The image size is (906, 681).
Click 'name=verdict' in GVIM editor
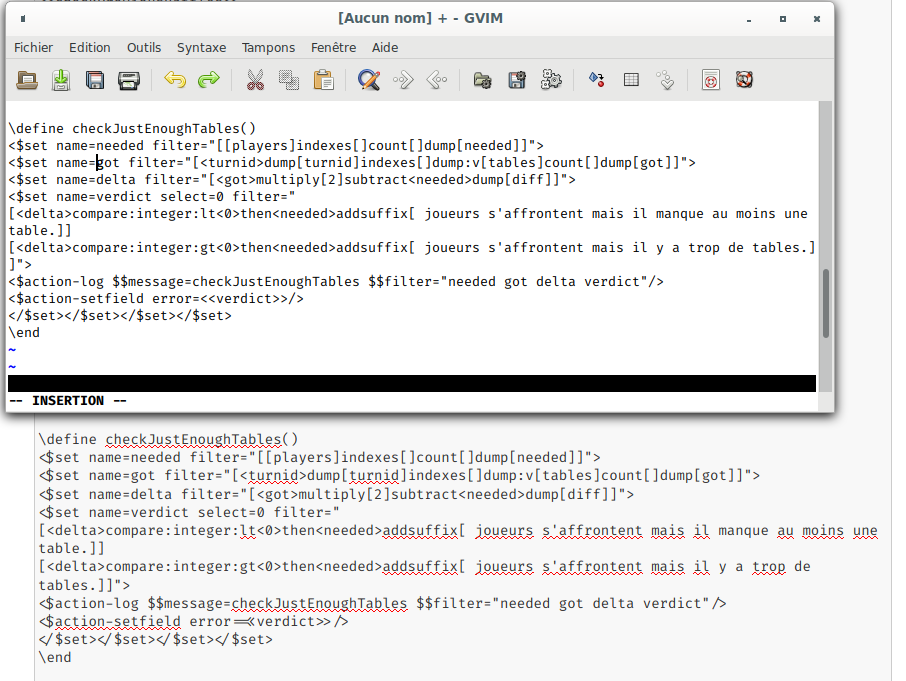(x=103, y=196)
